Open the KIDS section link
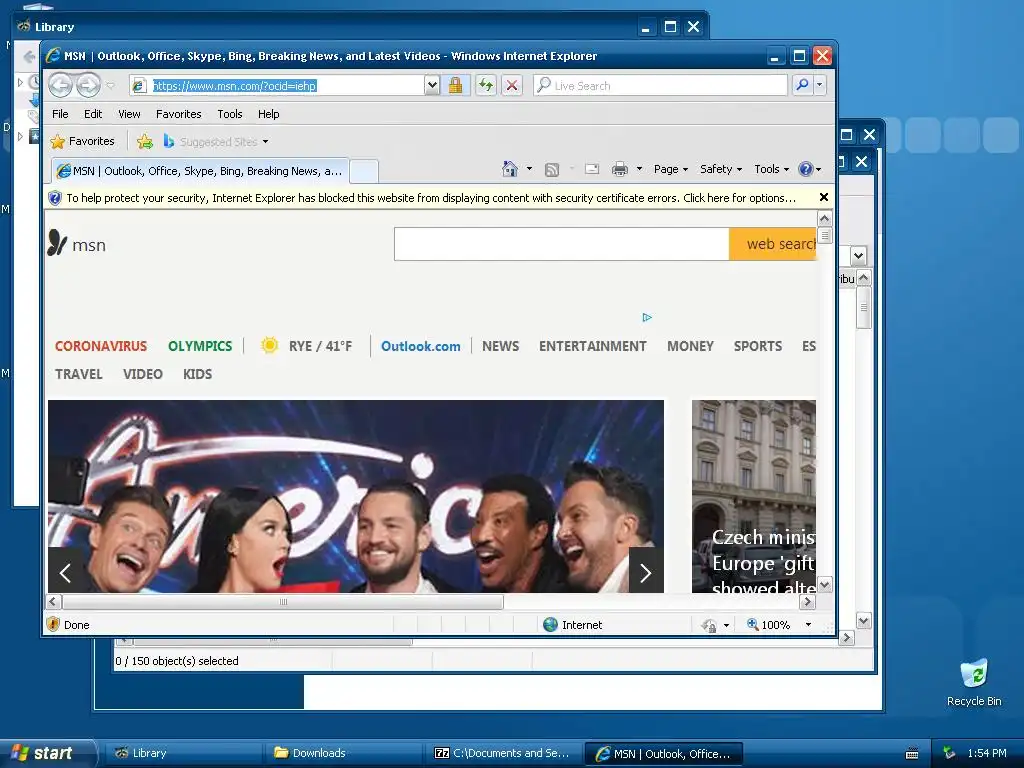Image resolution: width=1024 pixels, height=768 pixels. (197, 374)
